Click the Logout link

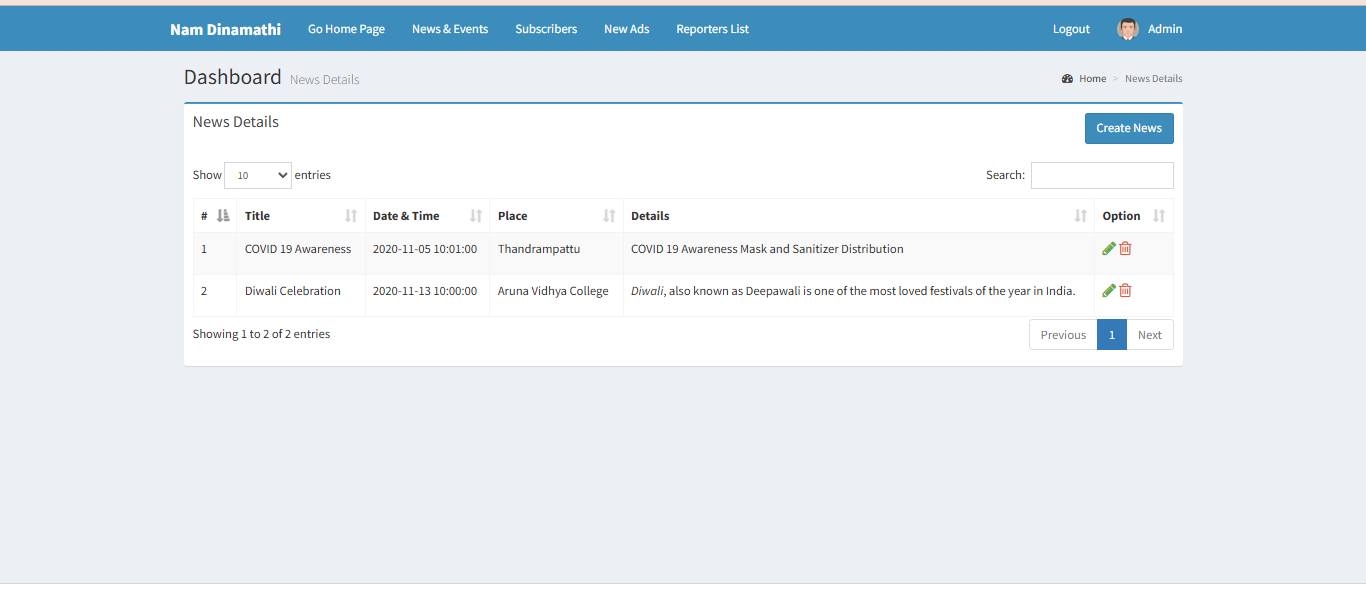(1071, 29)
